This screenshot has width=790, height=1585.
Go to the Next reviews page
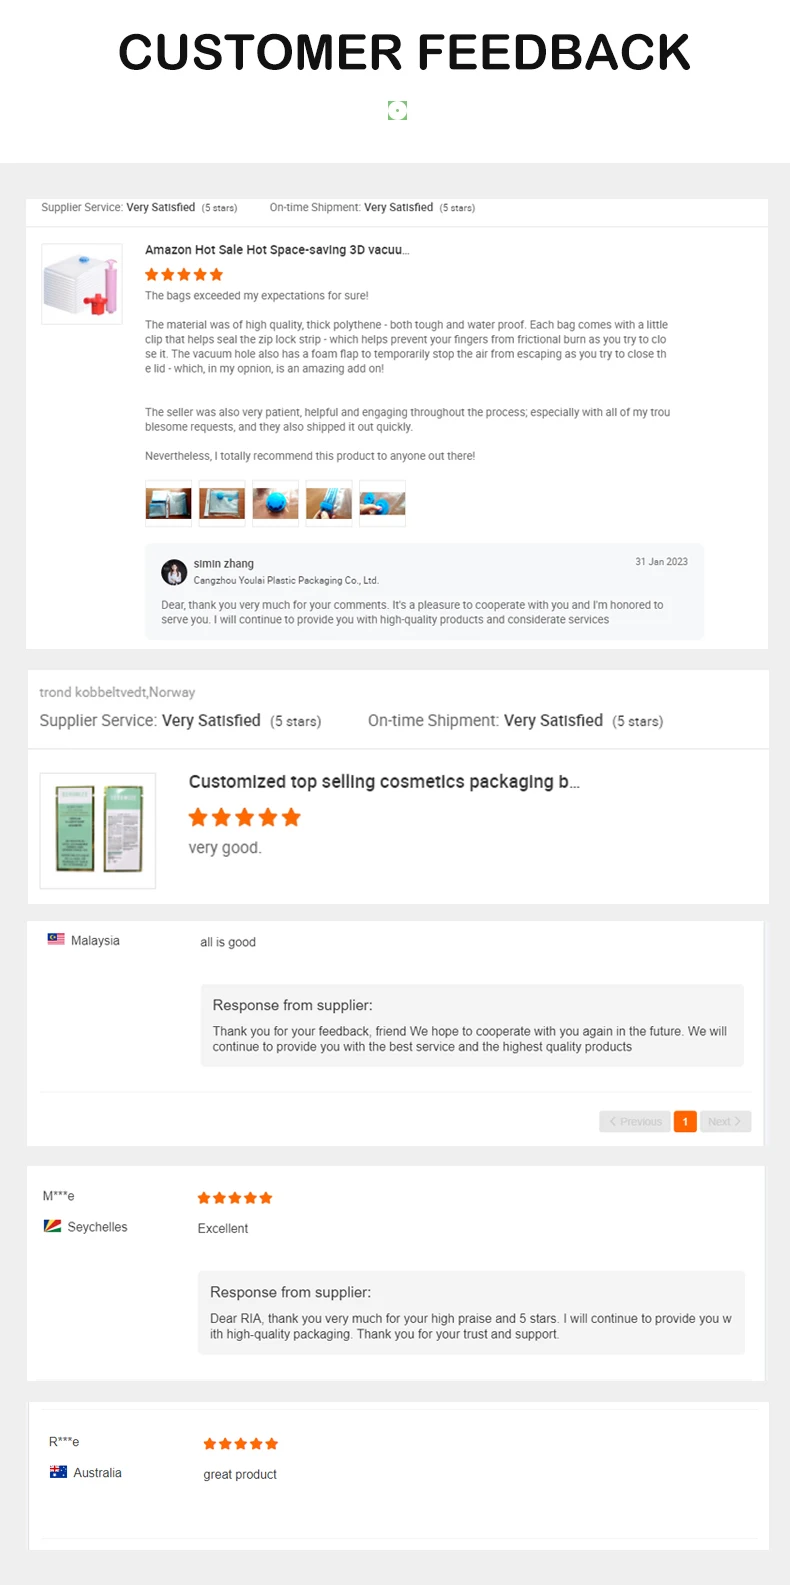click(x=725, y=1122)
